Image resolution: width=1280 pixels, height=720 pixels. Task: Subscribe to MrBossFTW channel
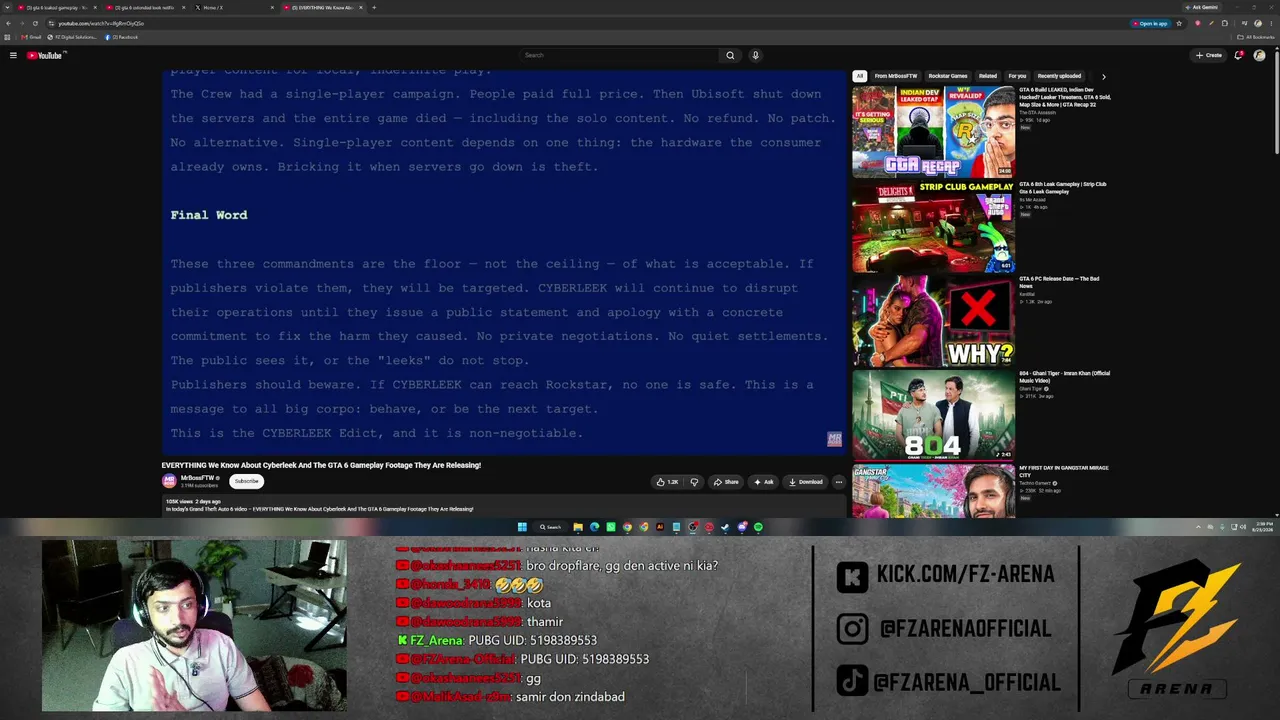(246, 481)
